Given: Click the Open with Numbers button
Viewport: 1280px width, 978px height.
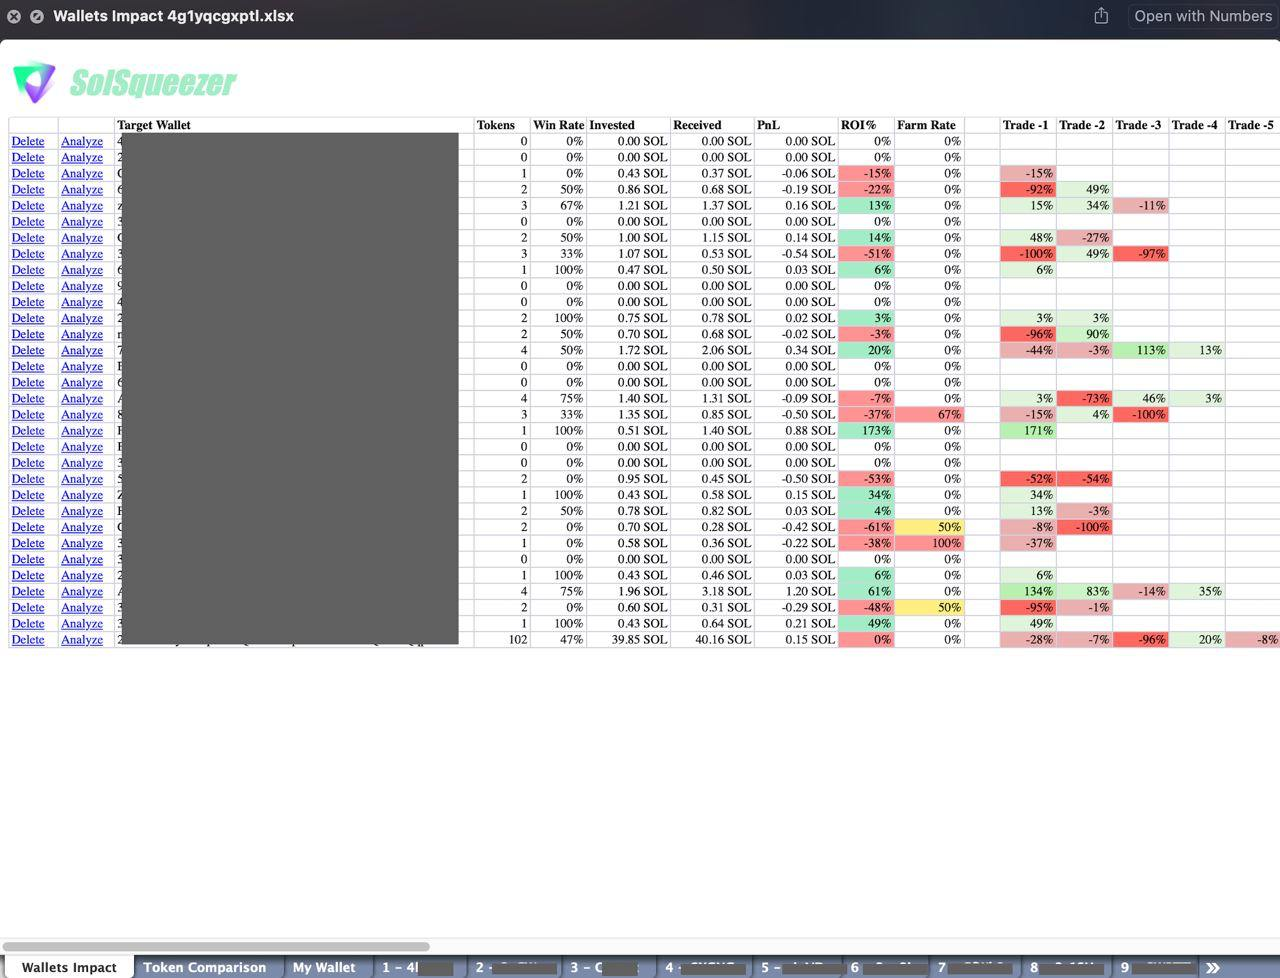Looking at the screenshot, I should [1203, 16].
